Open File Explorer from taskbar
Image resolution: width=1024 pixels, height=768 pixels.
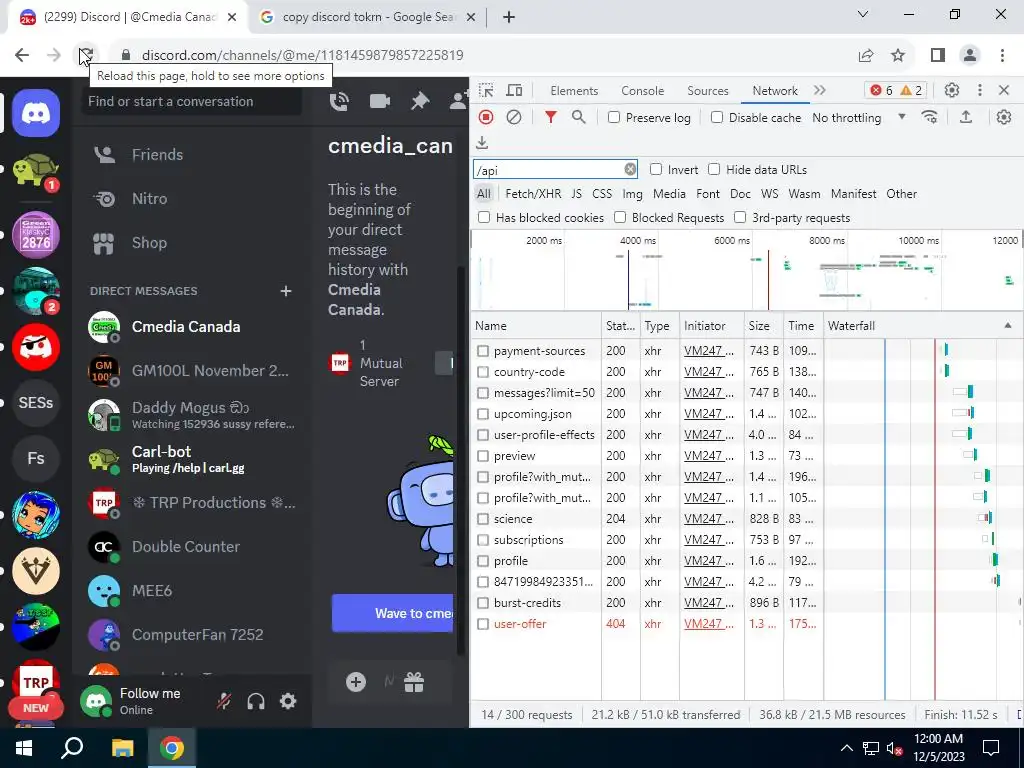122,748
